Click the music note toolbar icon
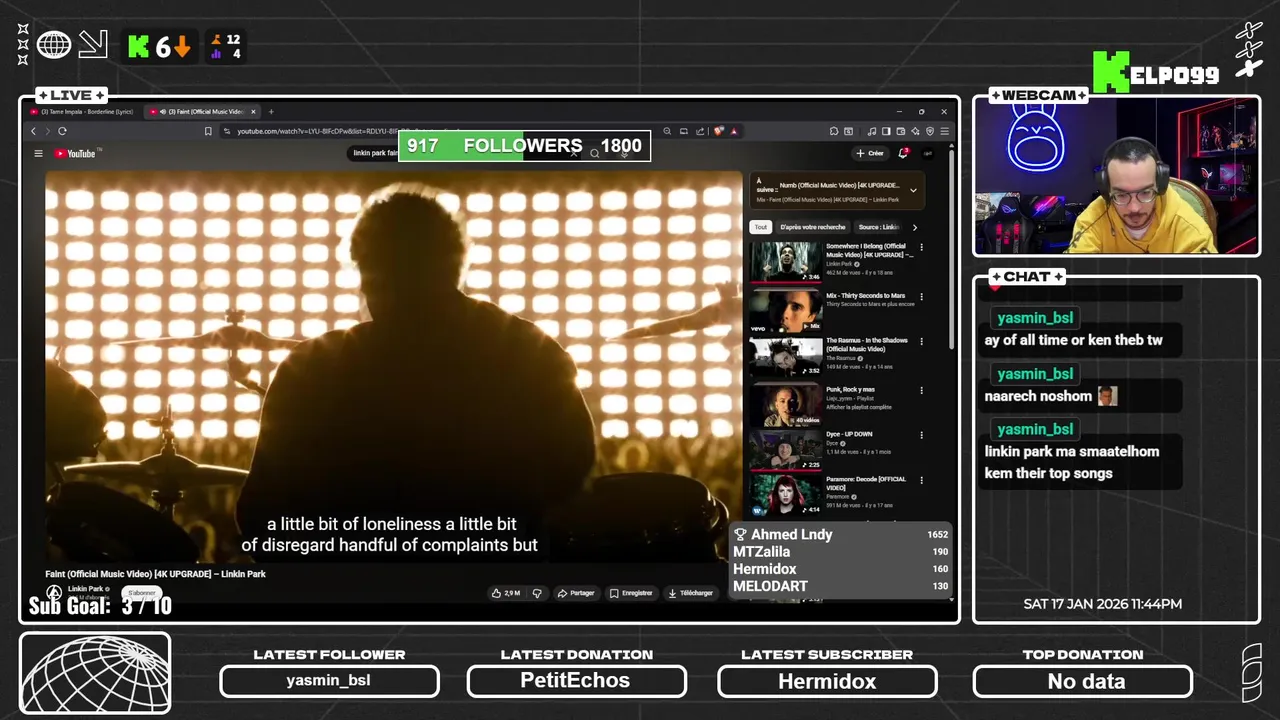Screen dimensions: 1280x720 click(872, 131)
